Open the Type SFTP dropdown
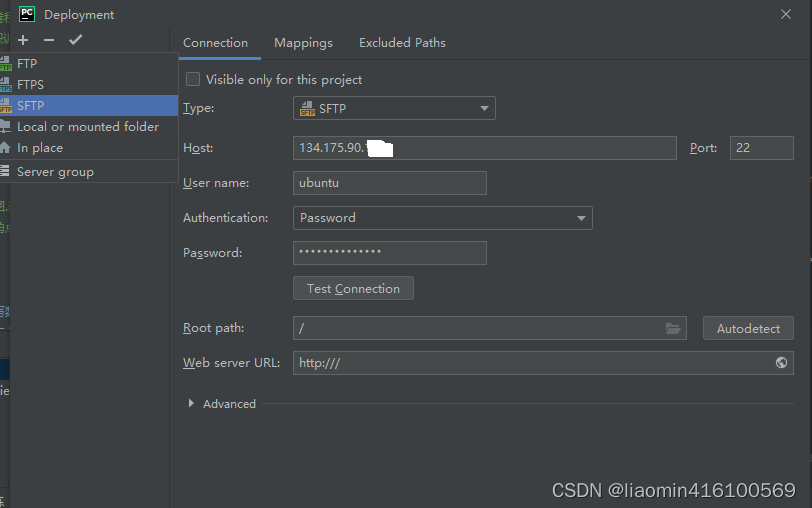Viewport: 812px width, 508px height. [x=394, y=108]
